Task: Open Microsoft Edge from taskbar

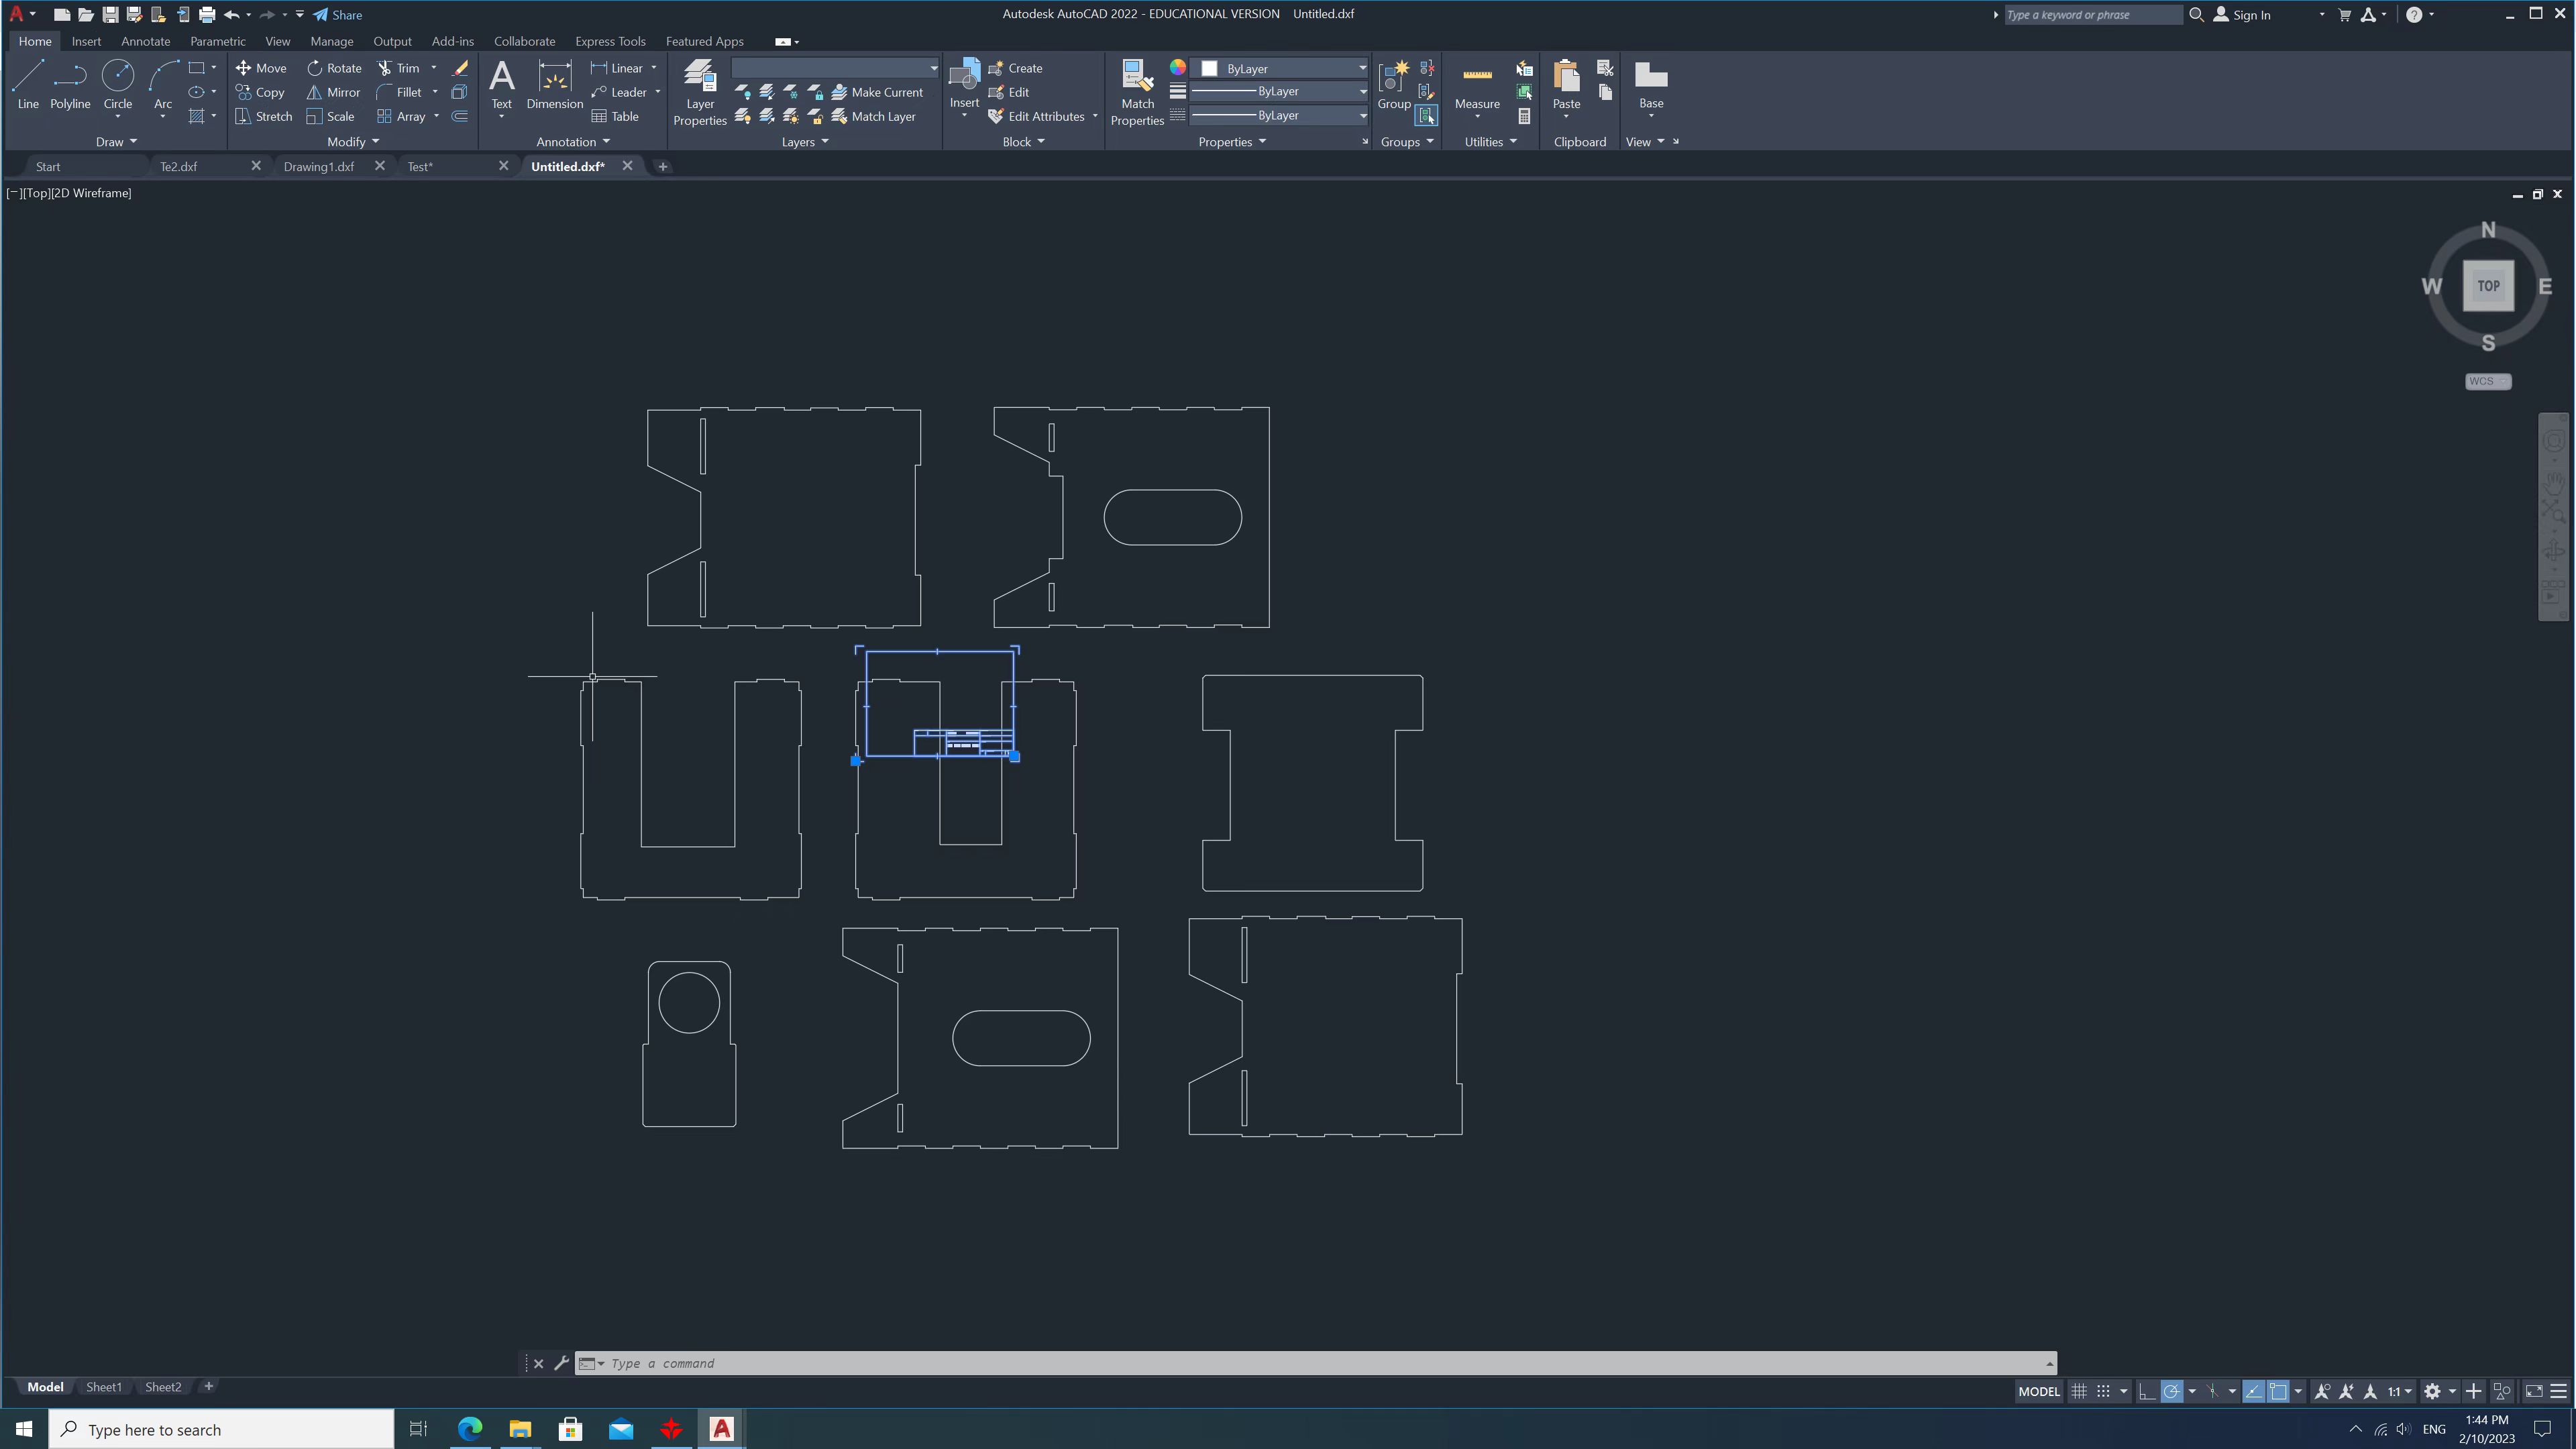Action: point(469,1429)
